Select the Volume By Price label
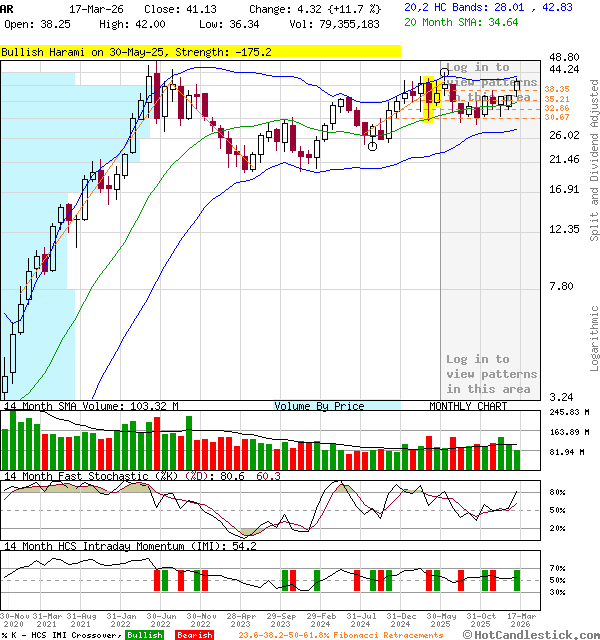 (x=320, y=406)
